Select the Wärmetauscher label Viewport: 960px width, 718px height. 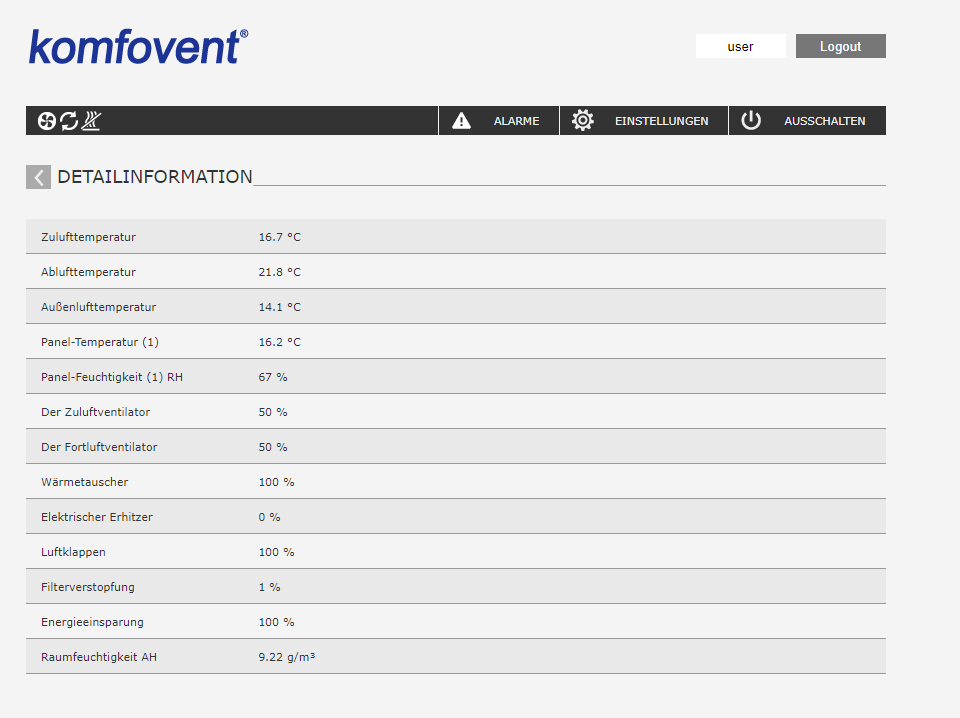tap(84, 482)
